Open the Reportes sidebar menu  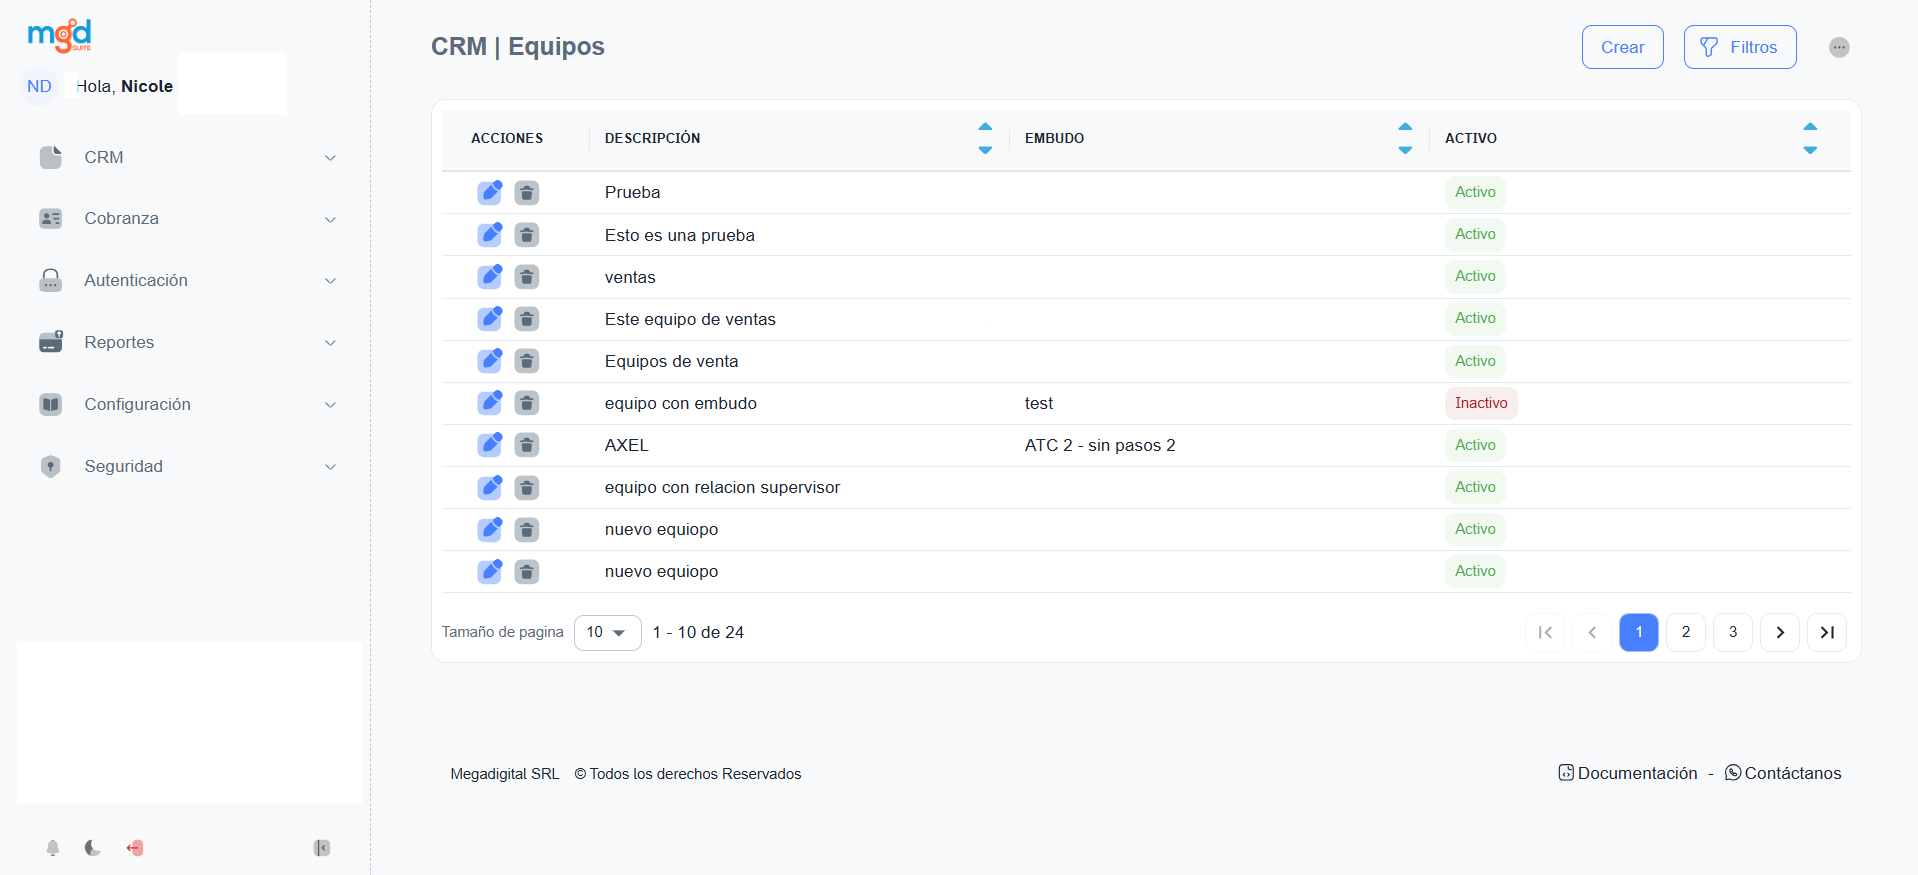click(x=188, y=342)
